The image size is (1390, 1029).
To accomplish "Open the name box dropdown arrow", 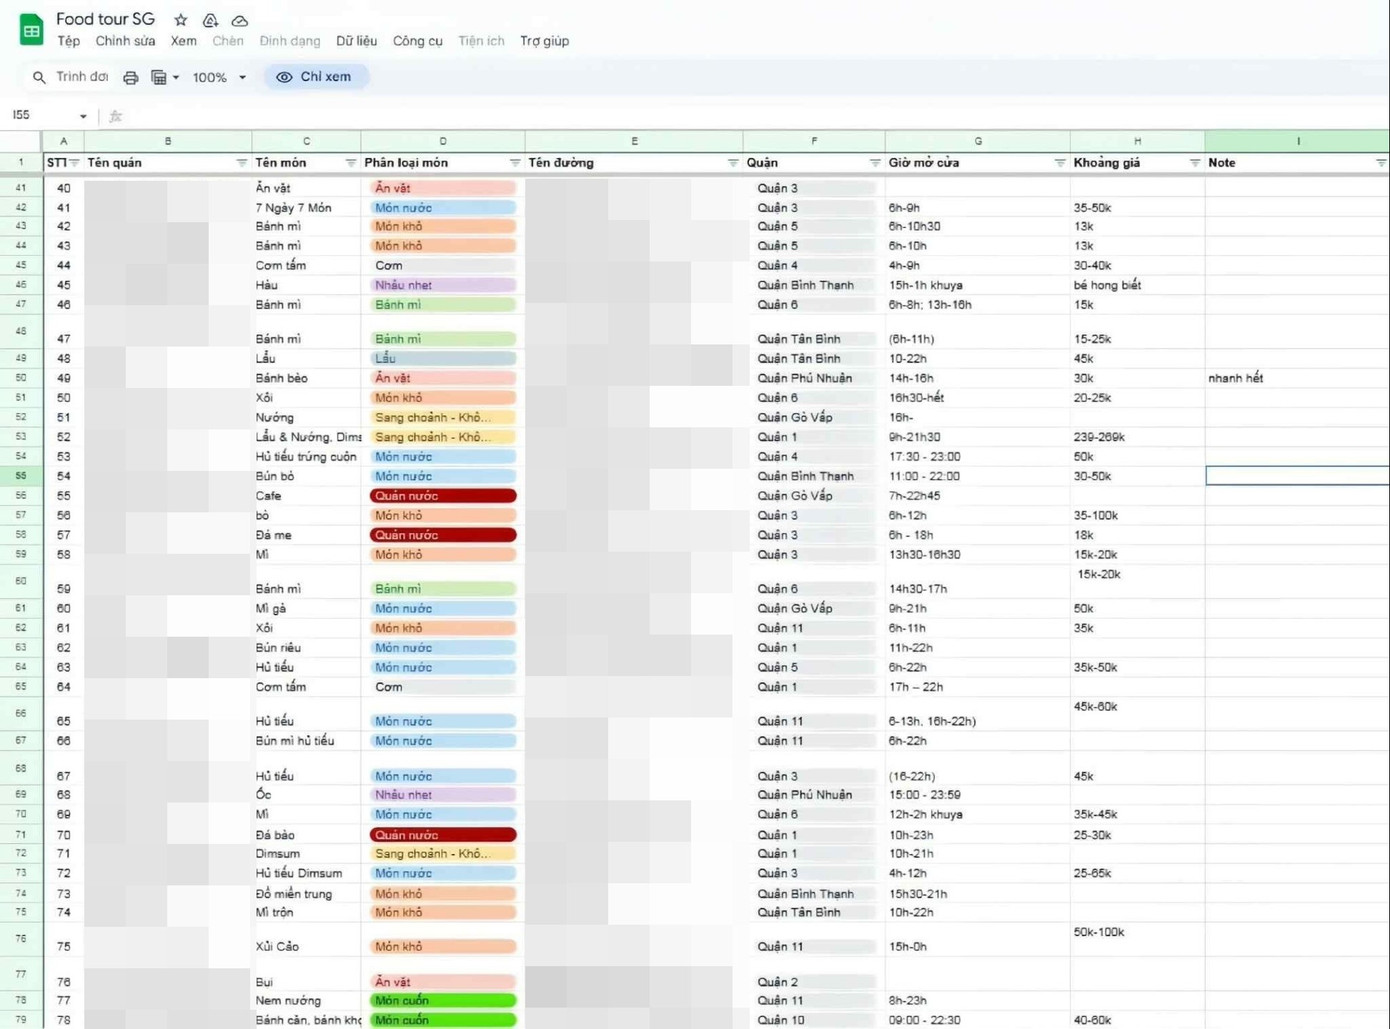I will [83, 116].
